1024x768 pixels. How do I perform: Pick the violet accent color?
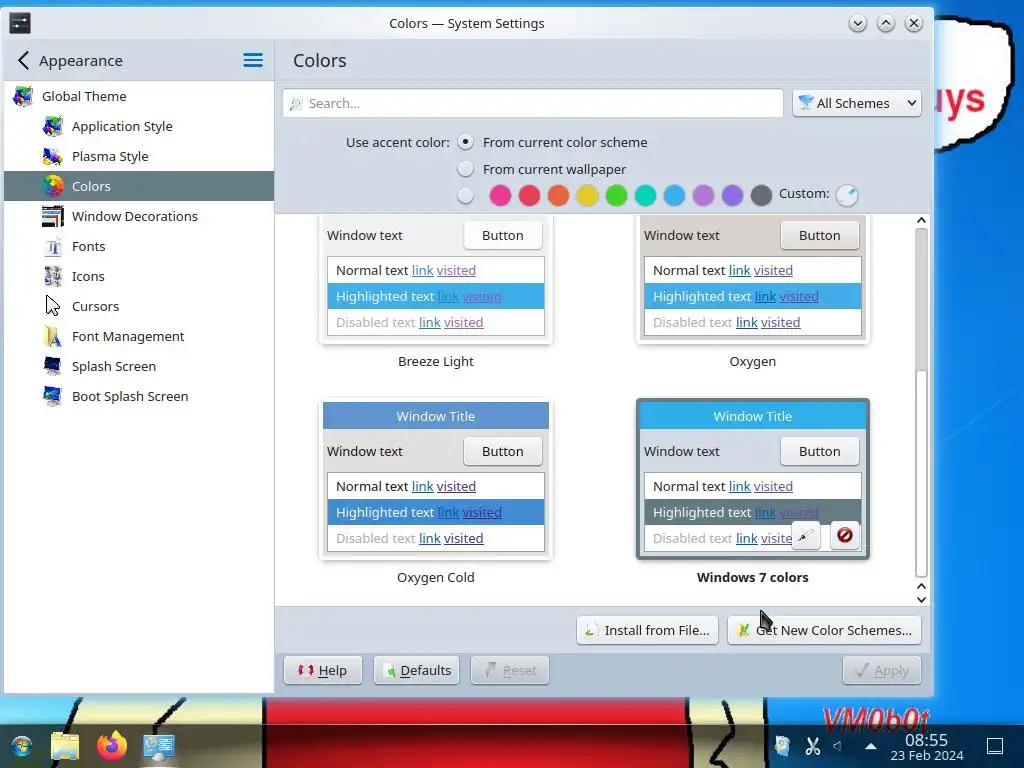(732, 195)
